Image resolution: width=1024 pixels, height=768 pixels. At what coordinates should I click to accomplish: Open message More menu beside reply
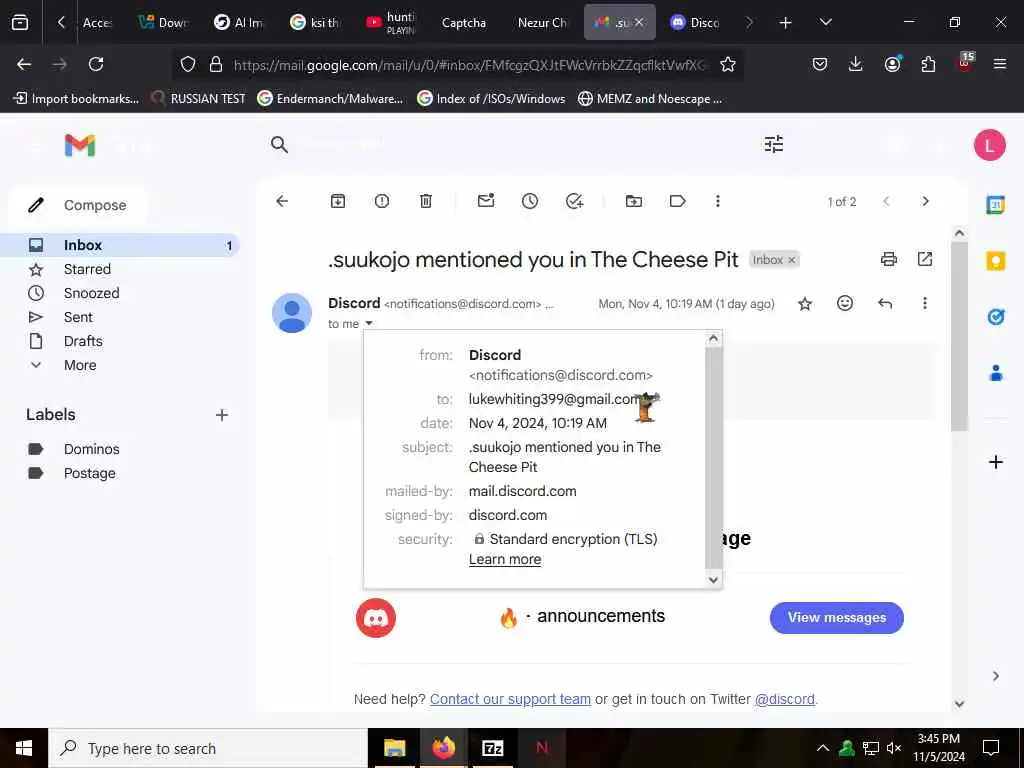point(925,303)
